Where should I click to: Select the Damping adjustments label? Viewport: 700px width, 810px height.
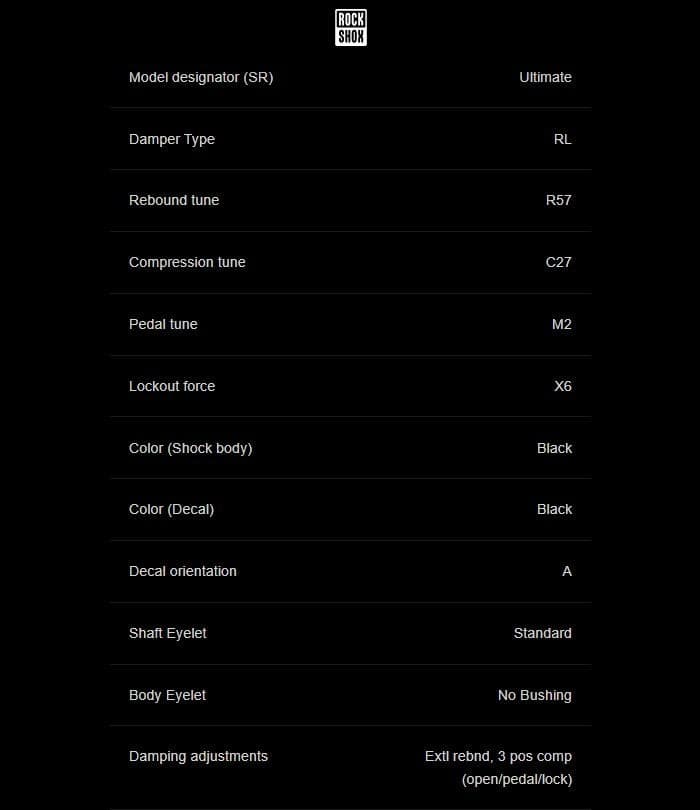click(x=198, y=756)
